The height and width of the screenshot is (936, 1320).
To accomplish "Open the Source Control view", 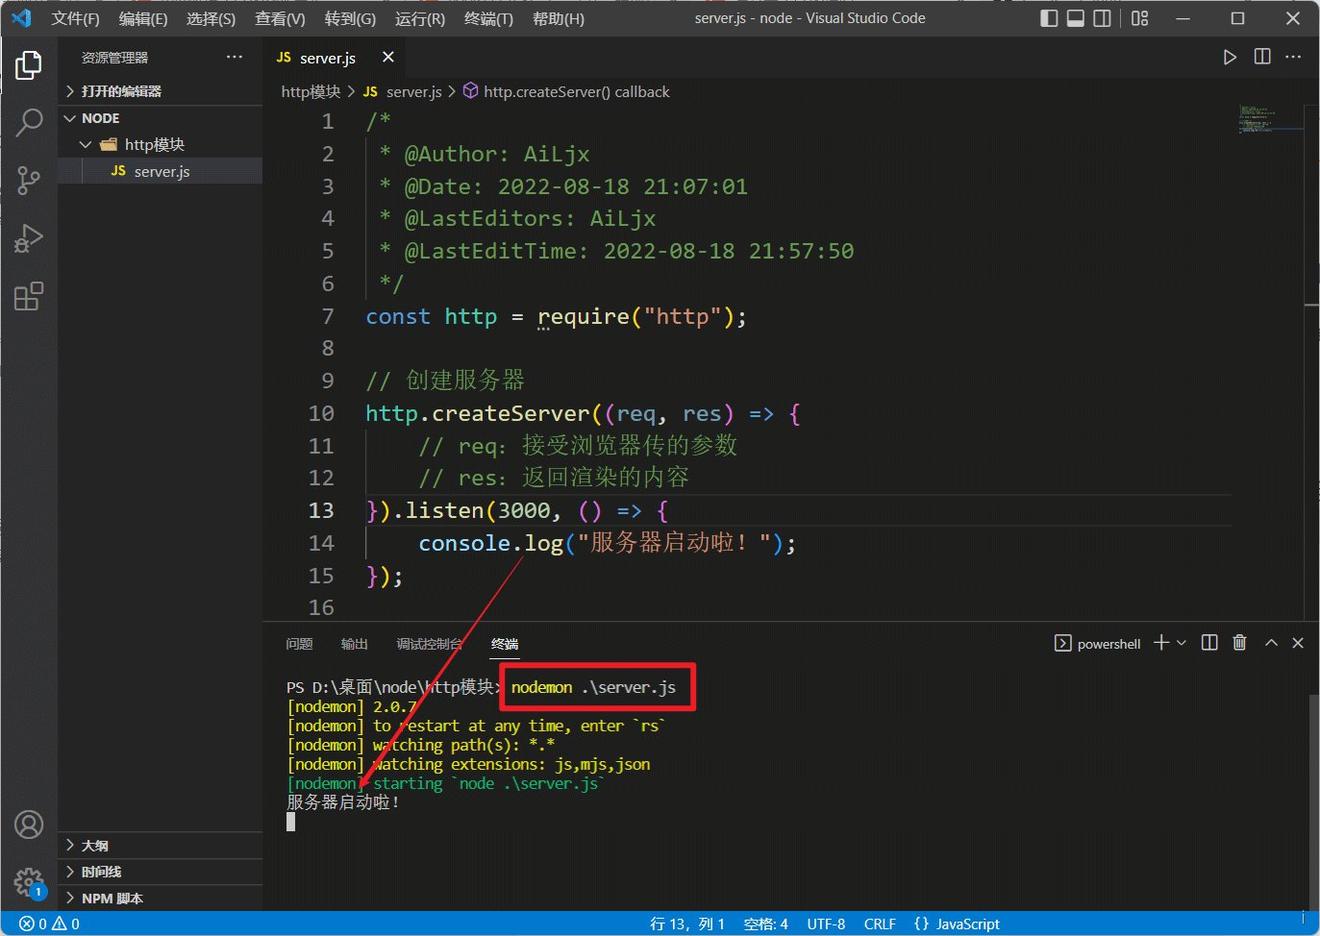I will 29,180.
